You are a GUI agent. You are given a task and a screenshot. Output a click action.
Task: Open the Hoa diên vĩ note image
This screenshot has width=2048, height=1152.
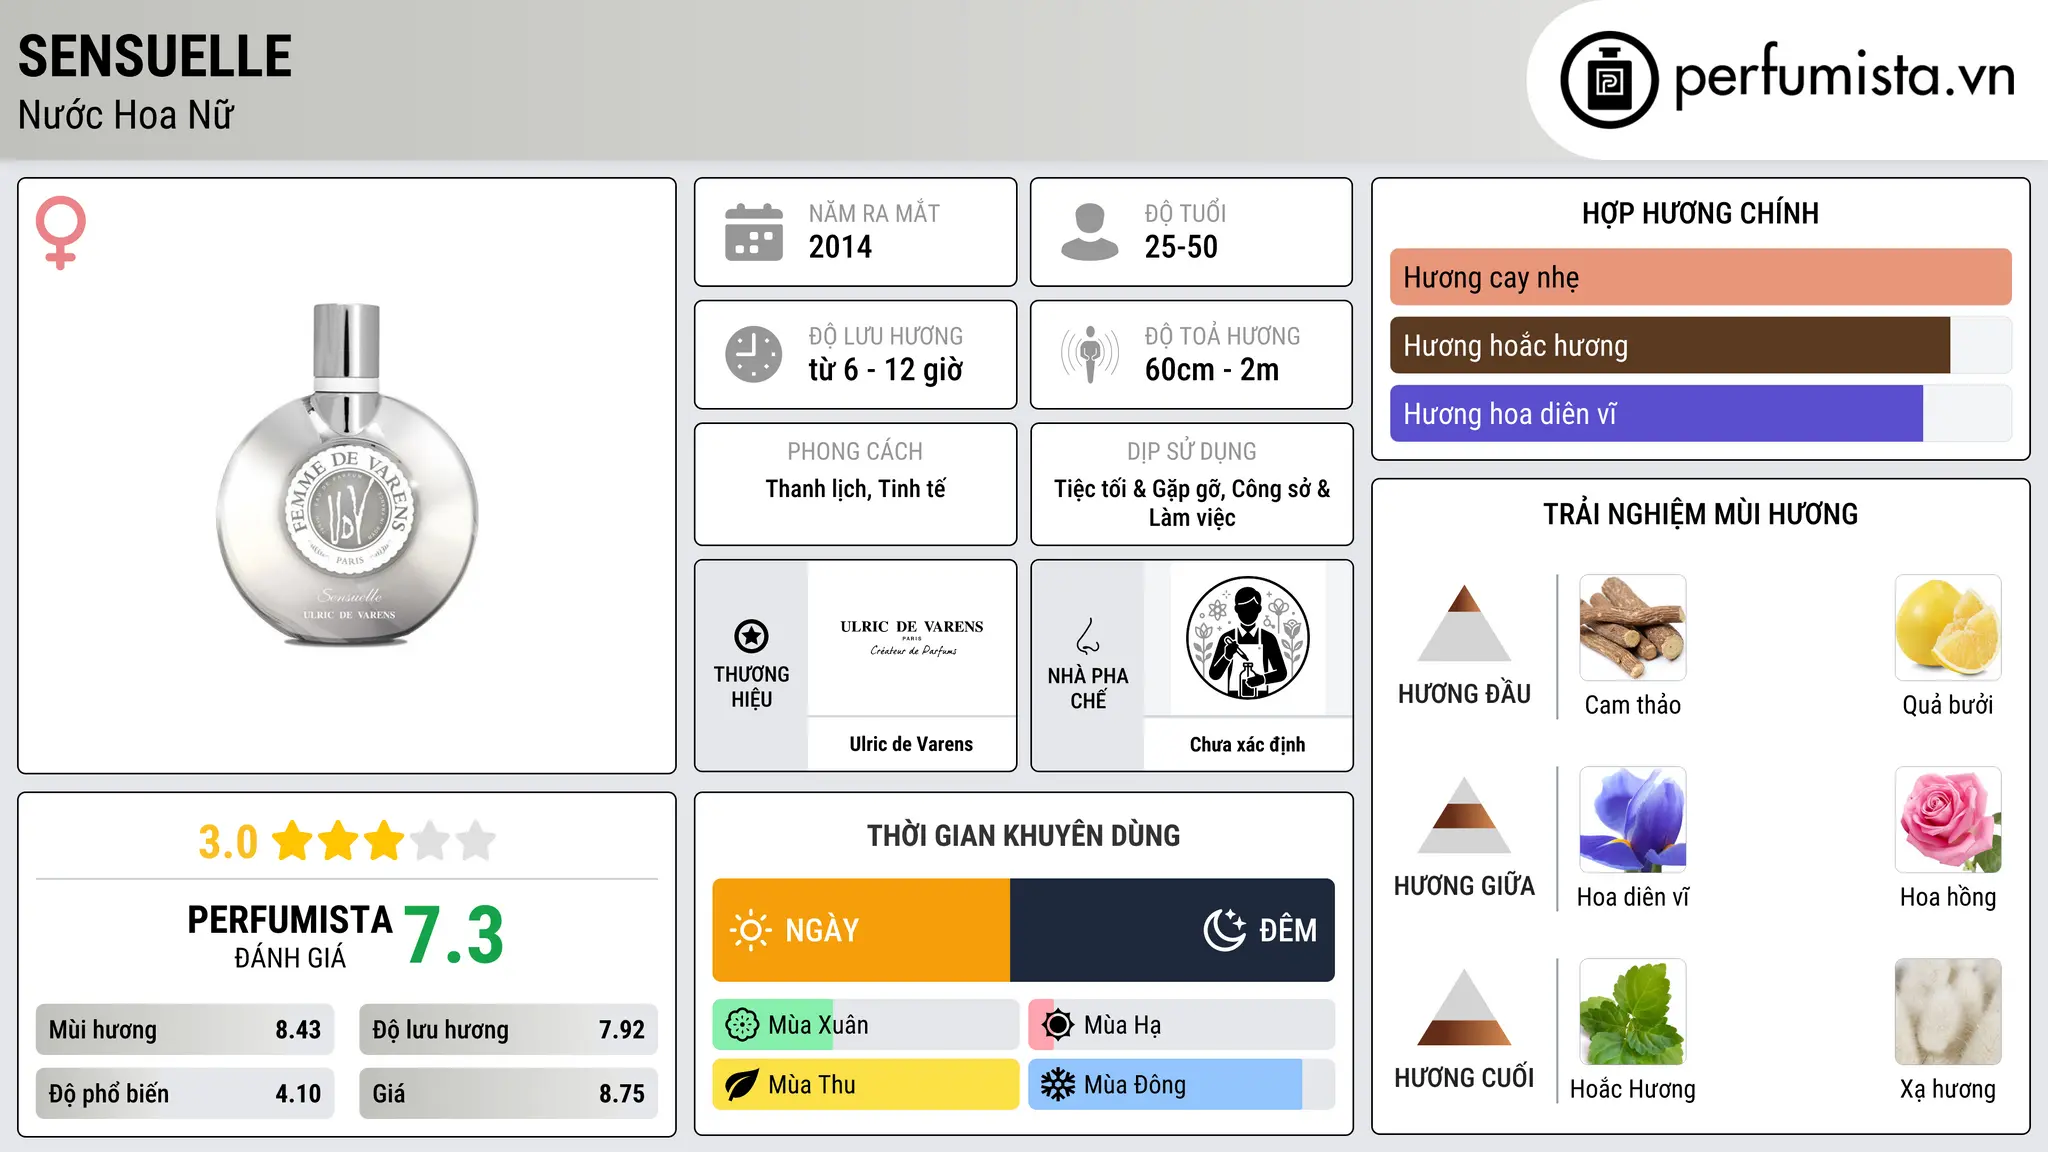coord(1632,820)
